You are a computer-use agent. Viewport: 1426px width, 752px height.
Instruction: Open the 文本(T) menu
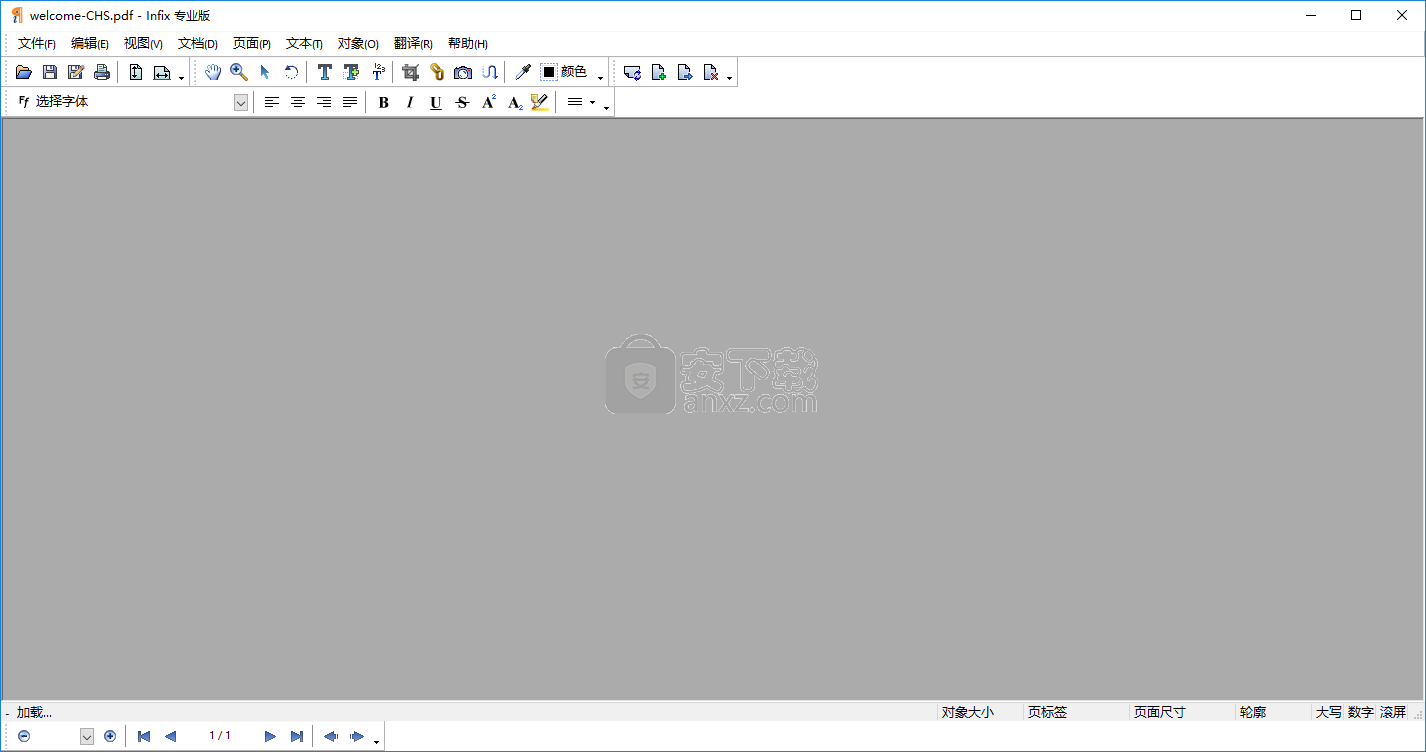(304, 44)
